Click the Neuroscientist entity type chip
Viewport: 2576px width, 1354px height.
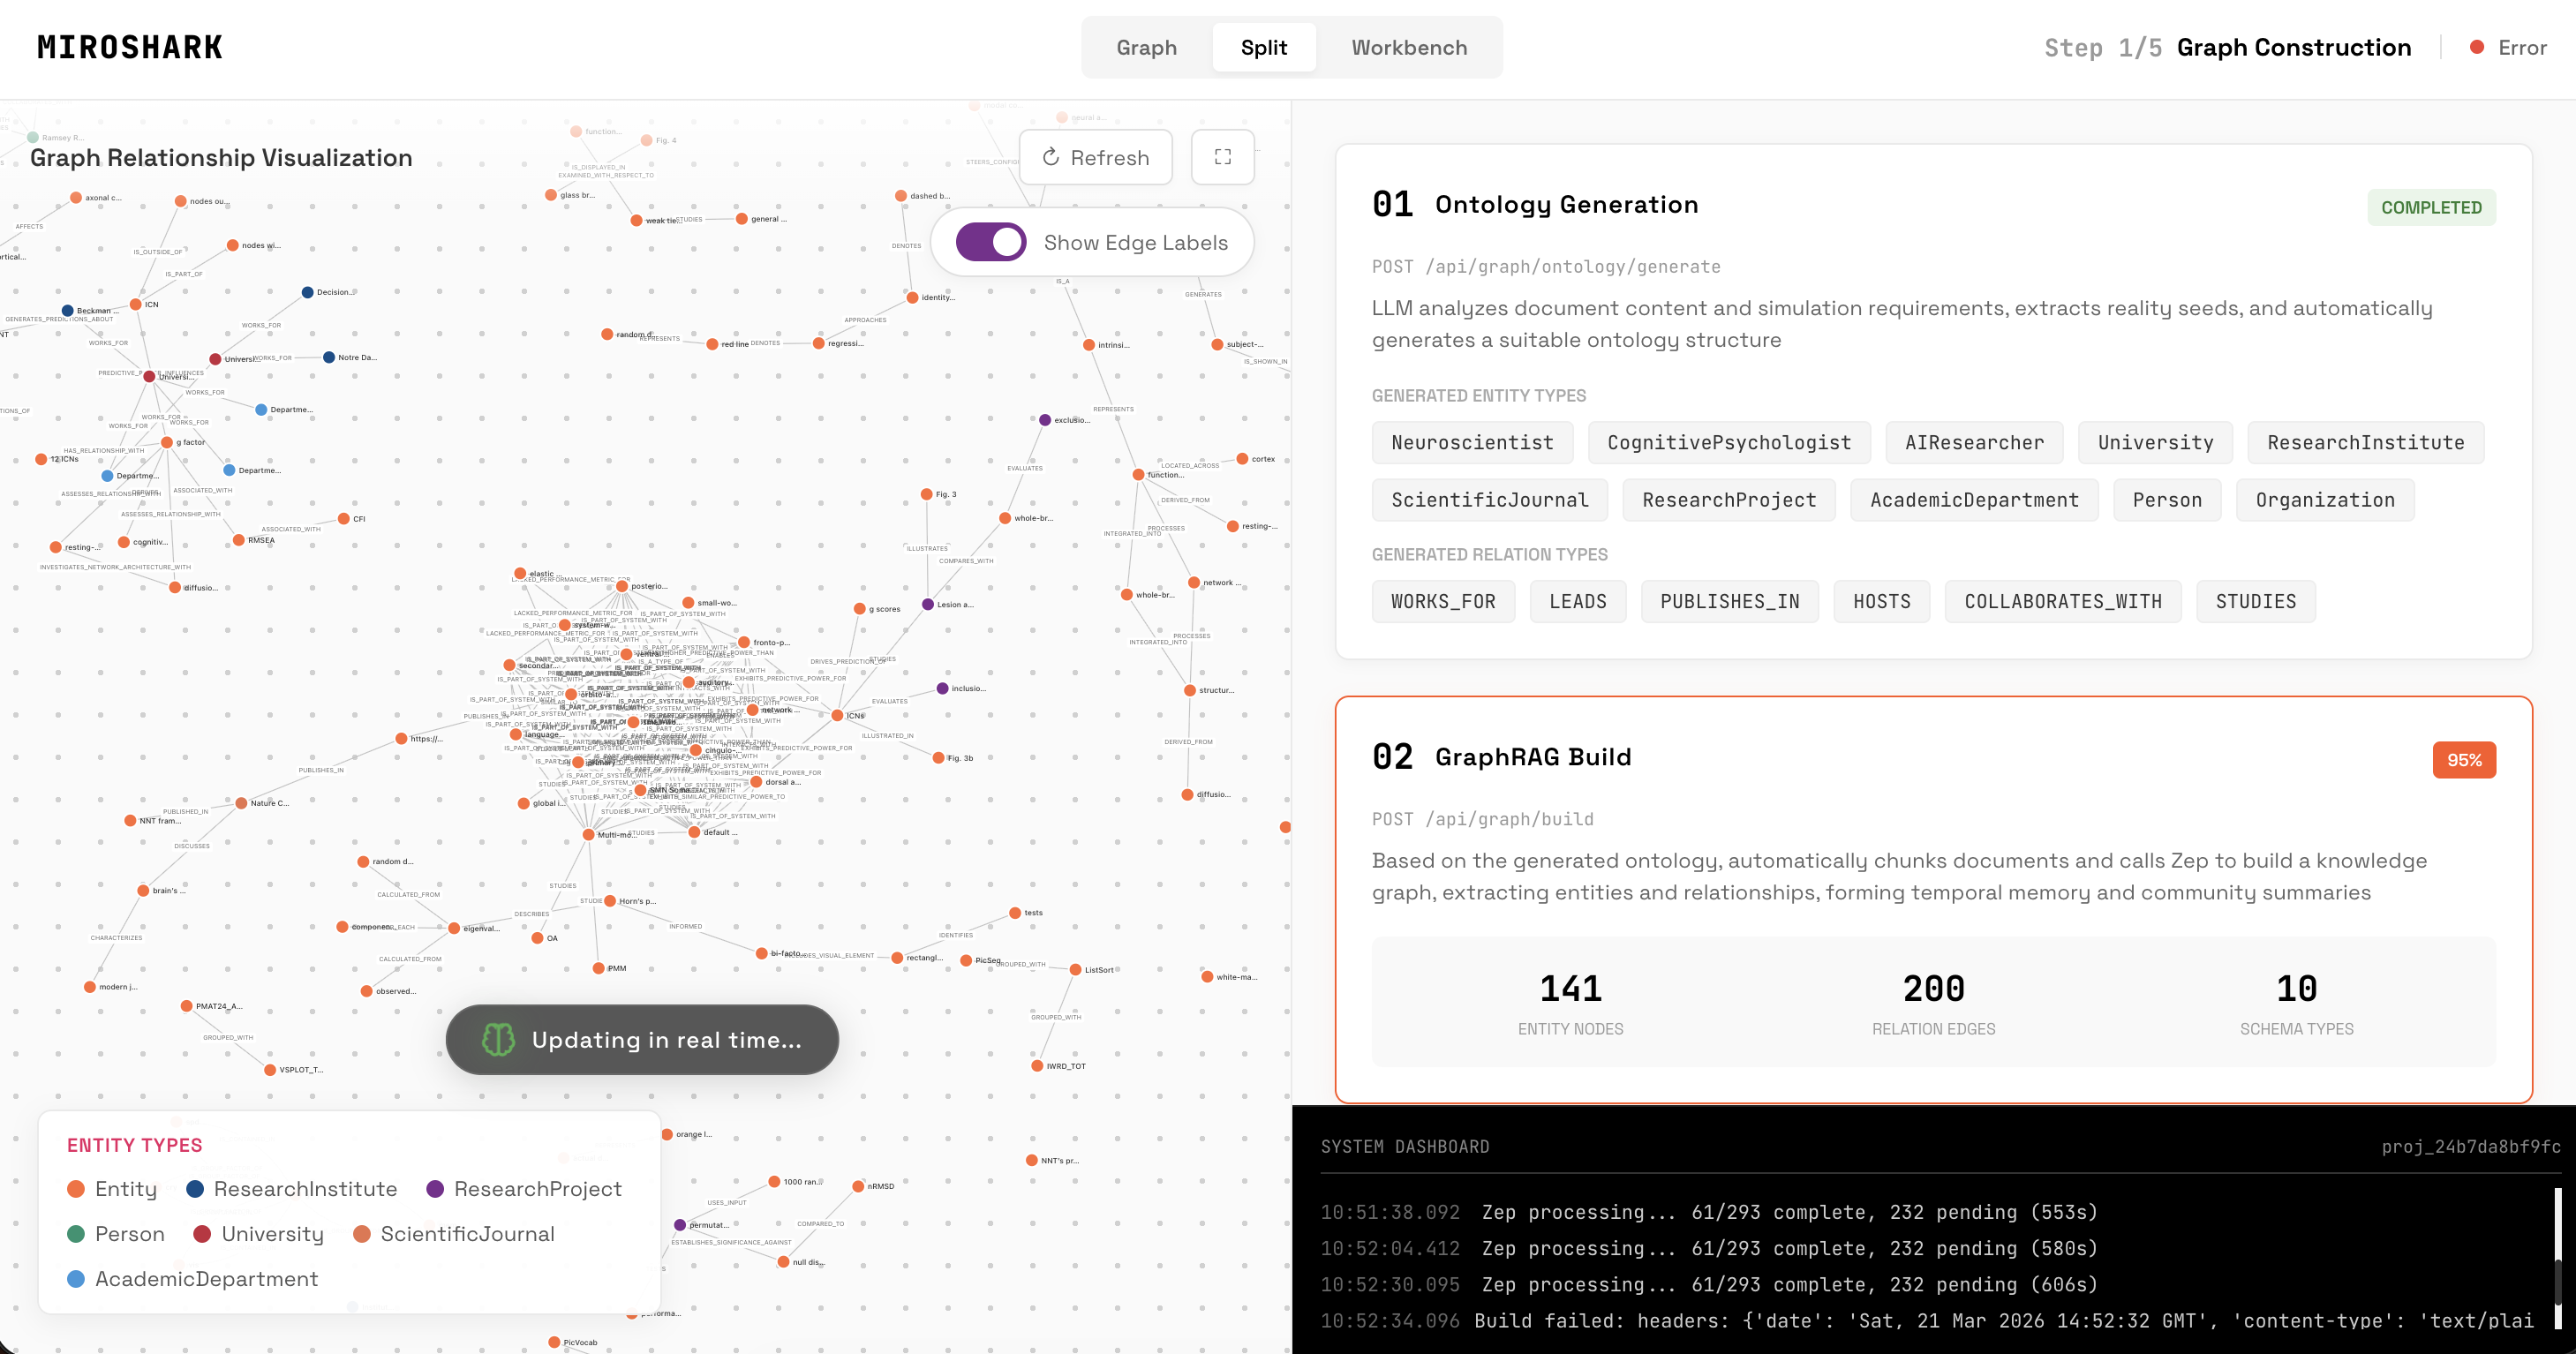click(x=1472, y=442)
